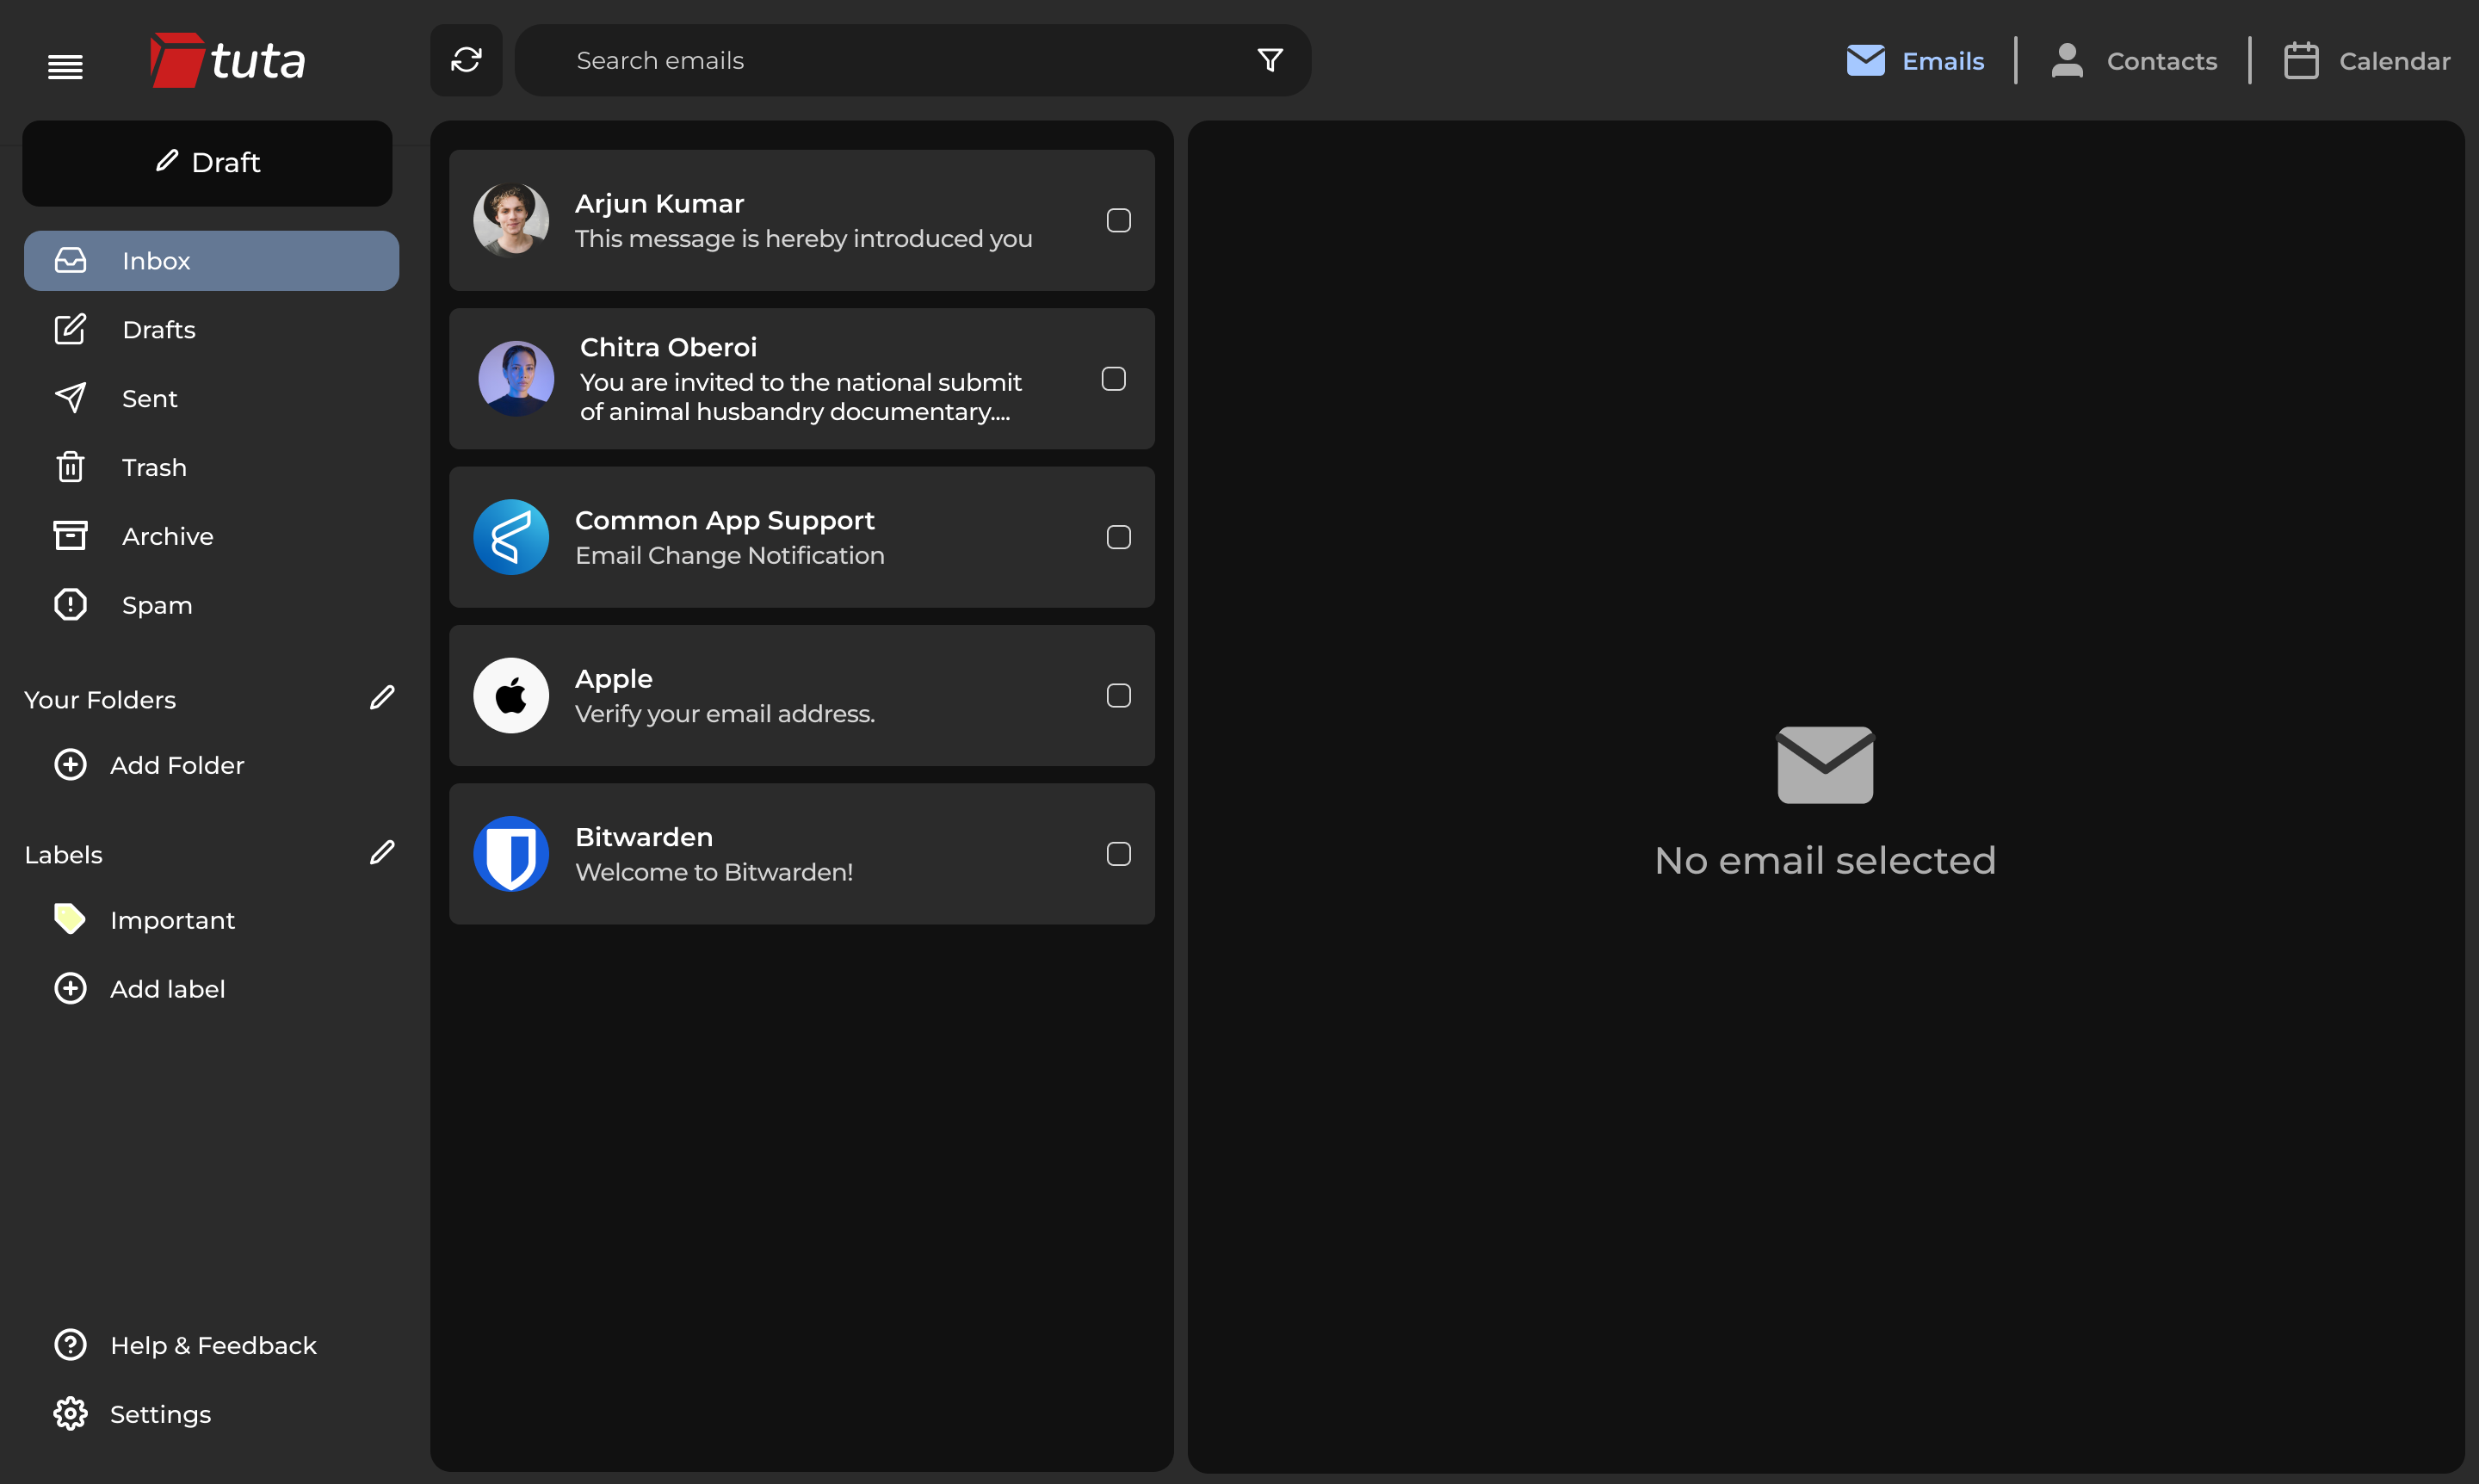Open the Spam folder
Image resolution: width=2479 pixels, height=1484 pixels.
tap(157, 604)
